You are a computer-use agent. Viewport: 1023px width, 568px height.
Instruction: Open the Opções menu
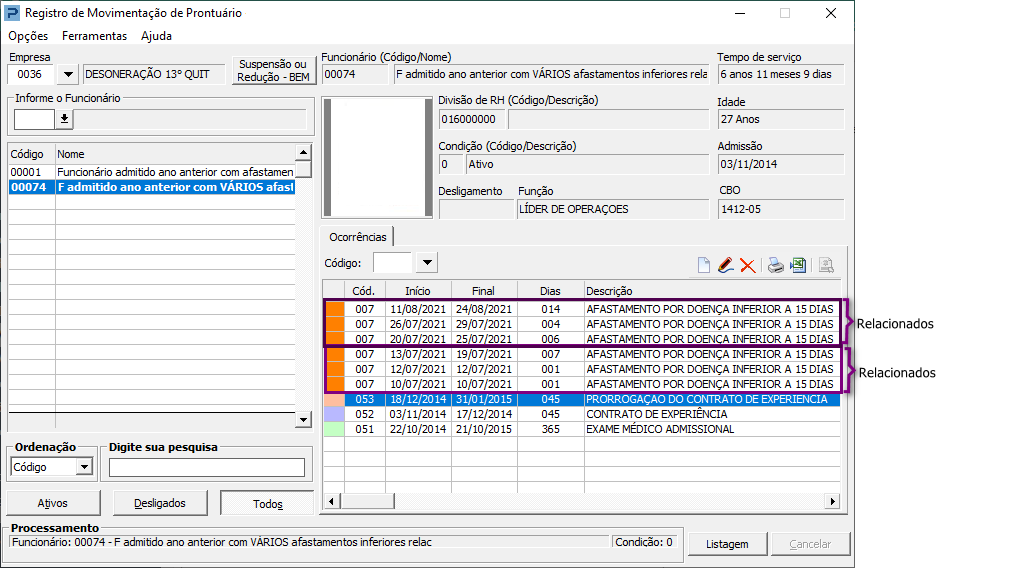pyautogui.click(x=28, y=36)
